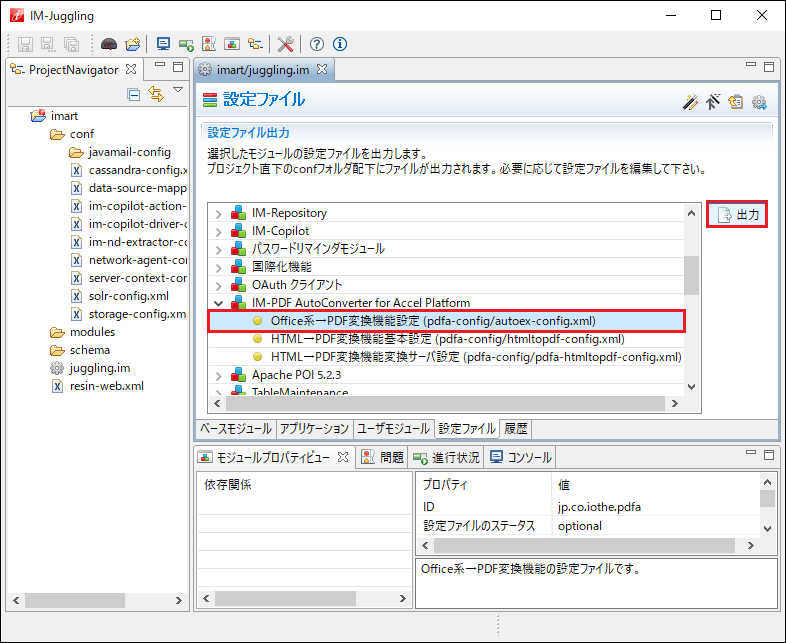Switch to the アプリケーション tab
This screenshot has width=786, height=643.
point(314,428)
